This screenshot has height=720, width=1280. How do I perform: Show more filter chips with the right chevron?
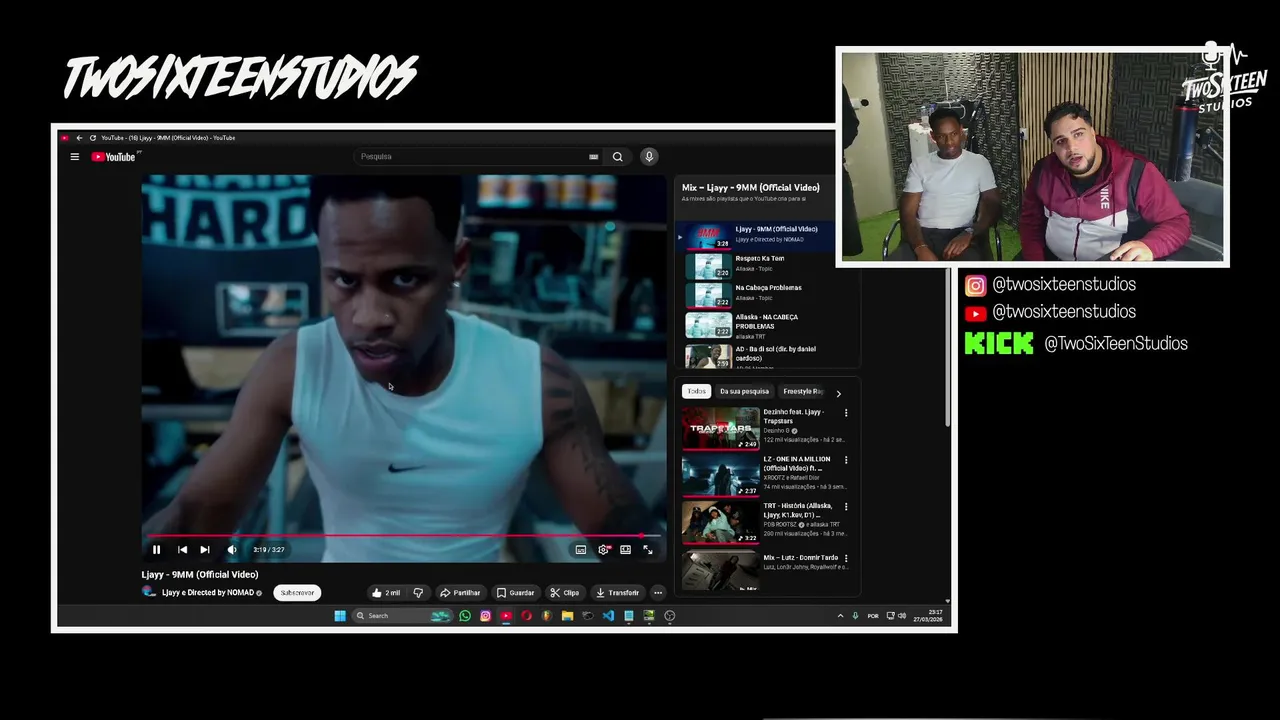click(x=838, y=393)
